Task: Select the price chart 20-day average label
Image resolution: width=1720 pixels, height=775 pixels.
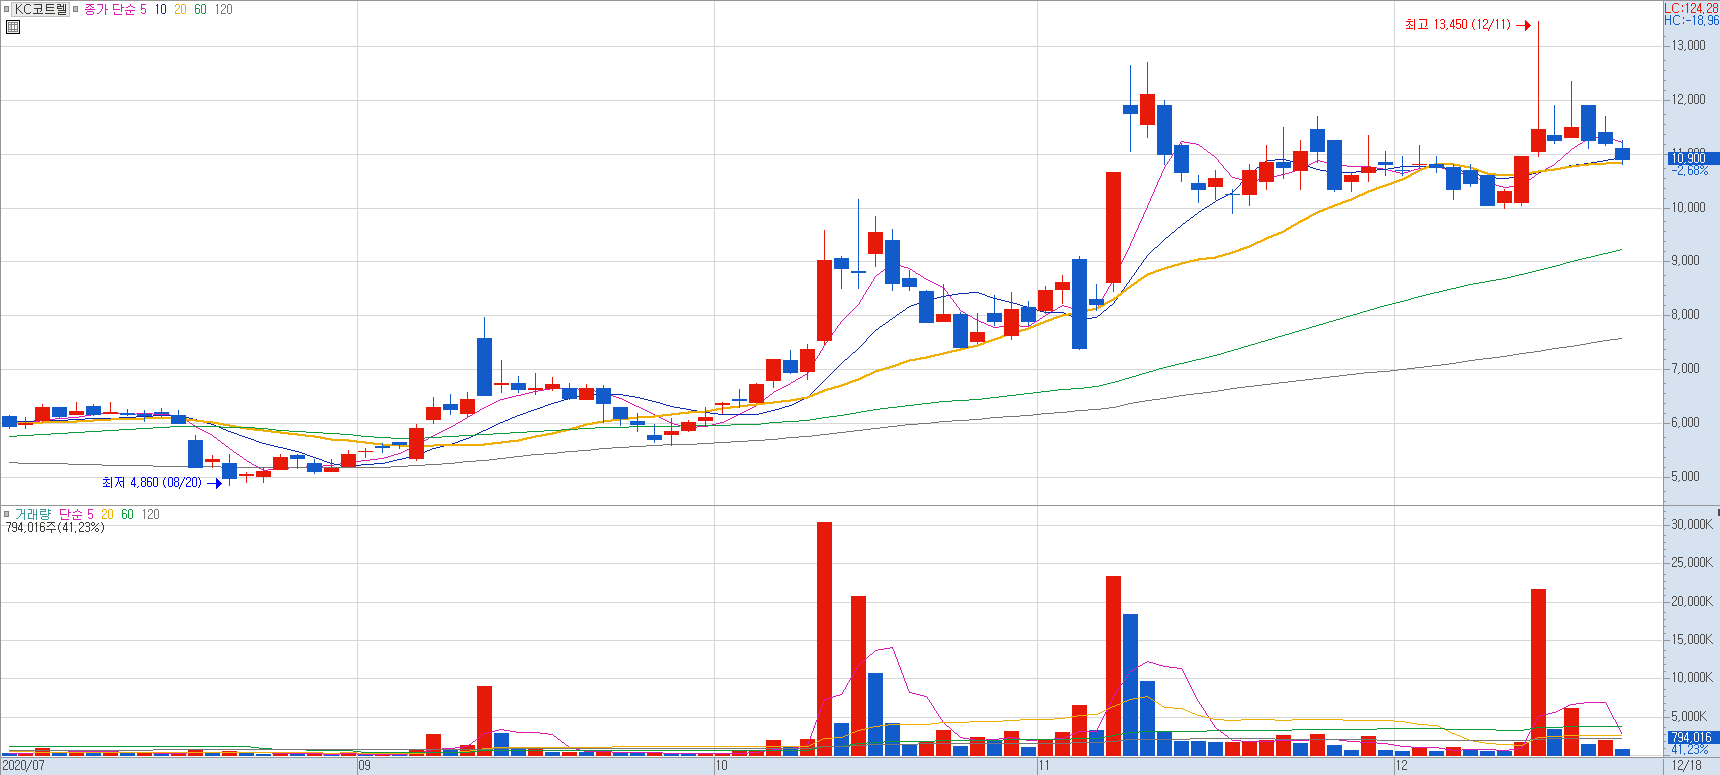Action: pyautogui.click(x=180, y=9)
